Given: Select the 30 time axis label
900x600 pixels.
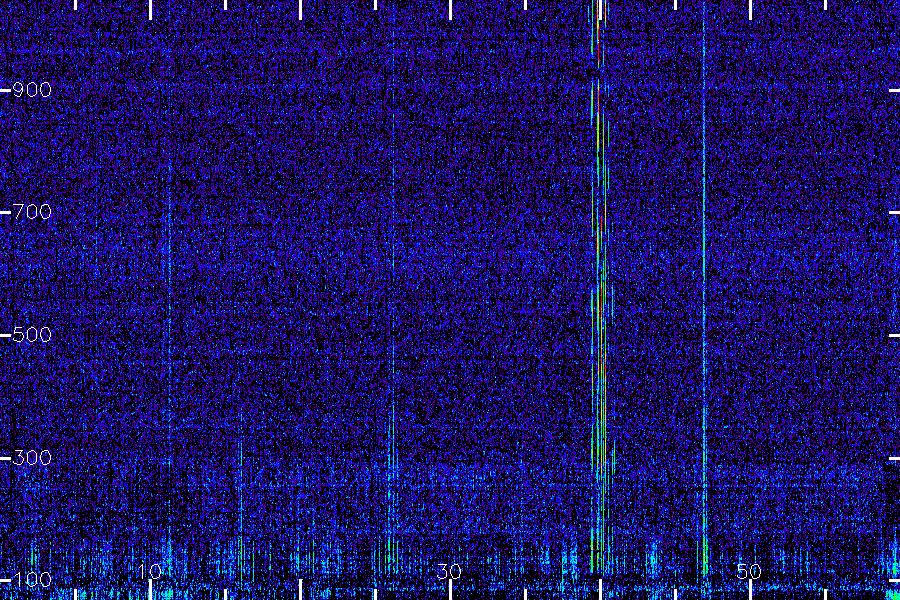Looking at the screenshot, I should point(449,571).
